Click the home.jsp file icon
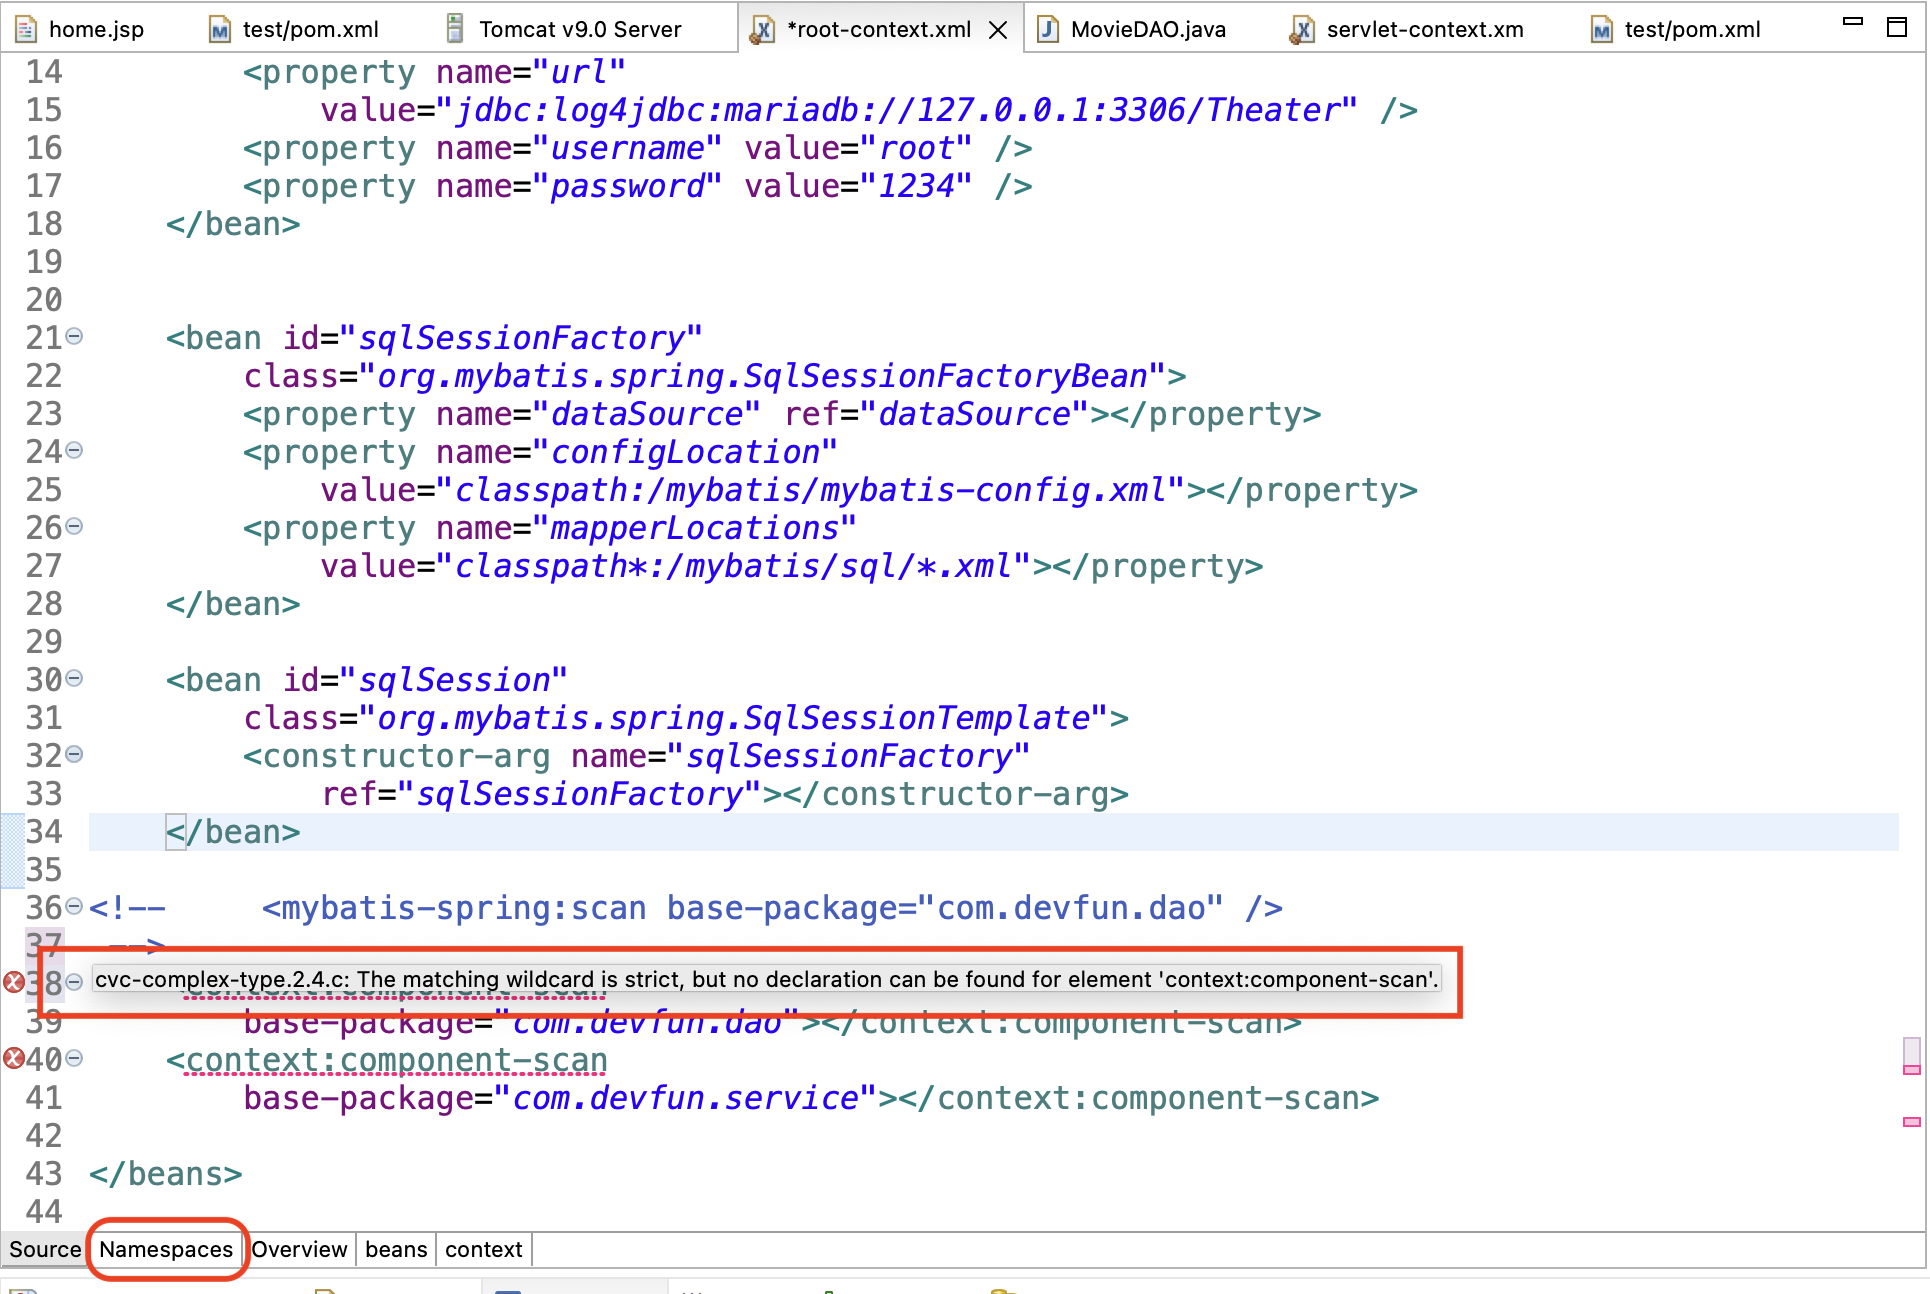Image resolution: width=1930 pixels, height=1294 pixels. coord(26,29)
